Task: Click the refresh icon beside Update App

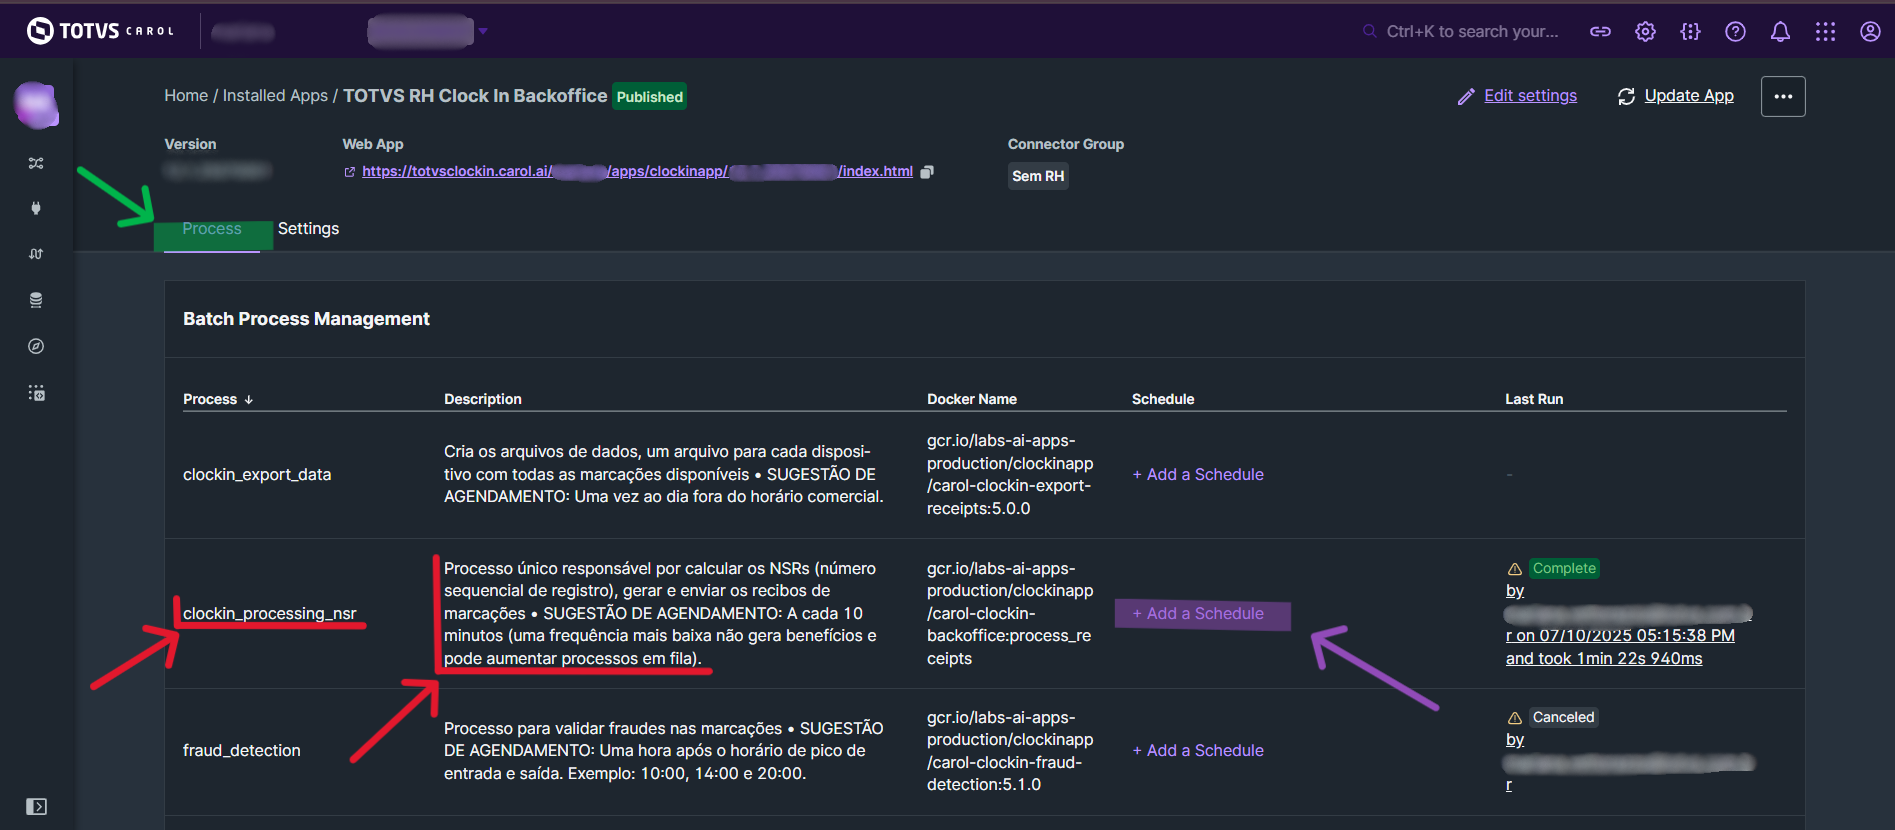Action: 1627,96
